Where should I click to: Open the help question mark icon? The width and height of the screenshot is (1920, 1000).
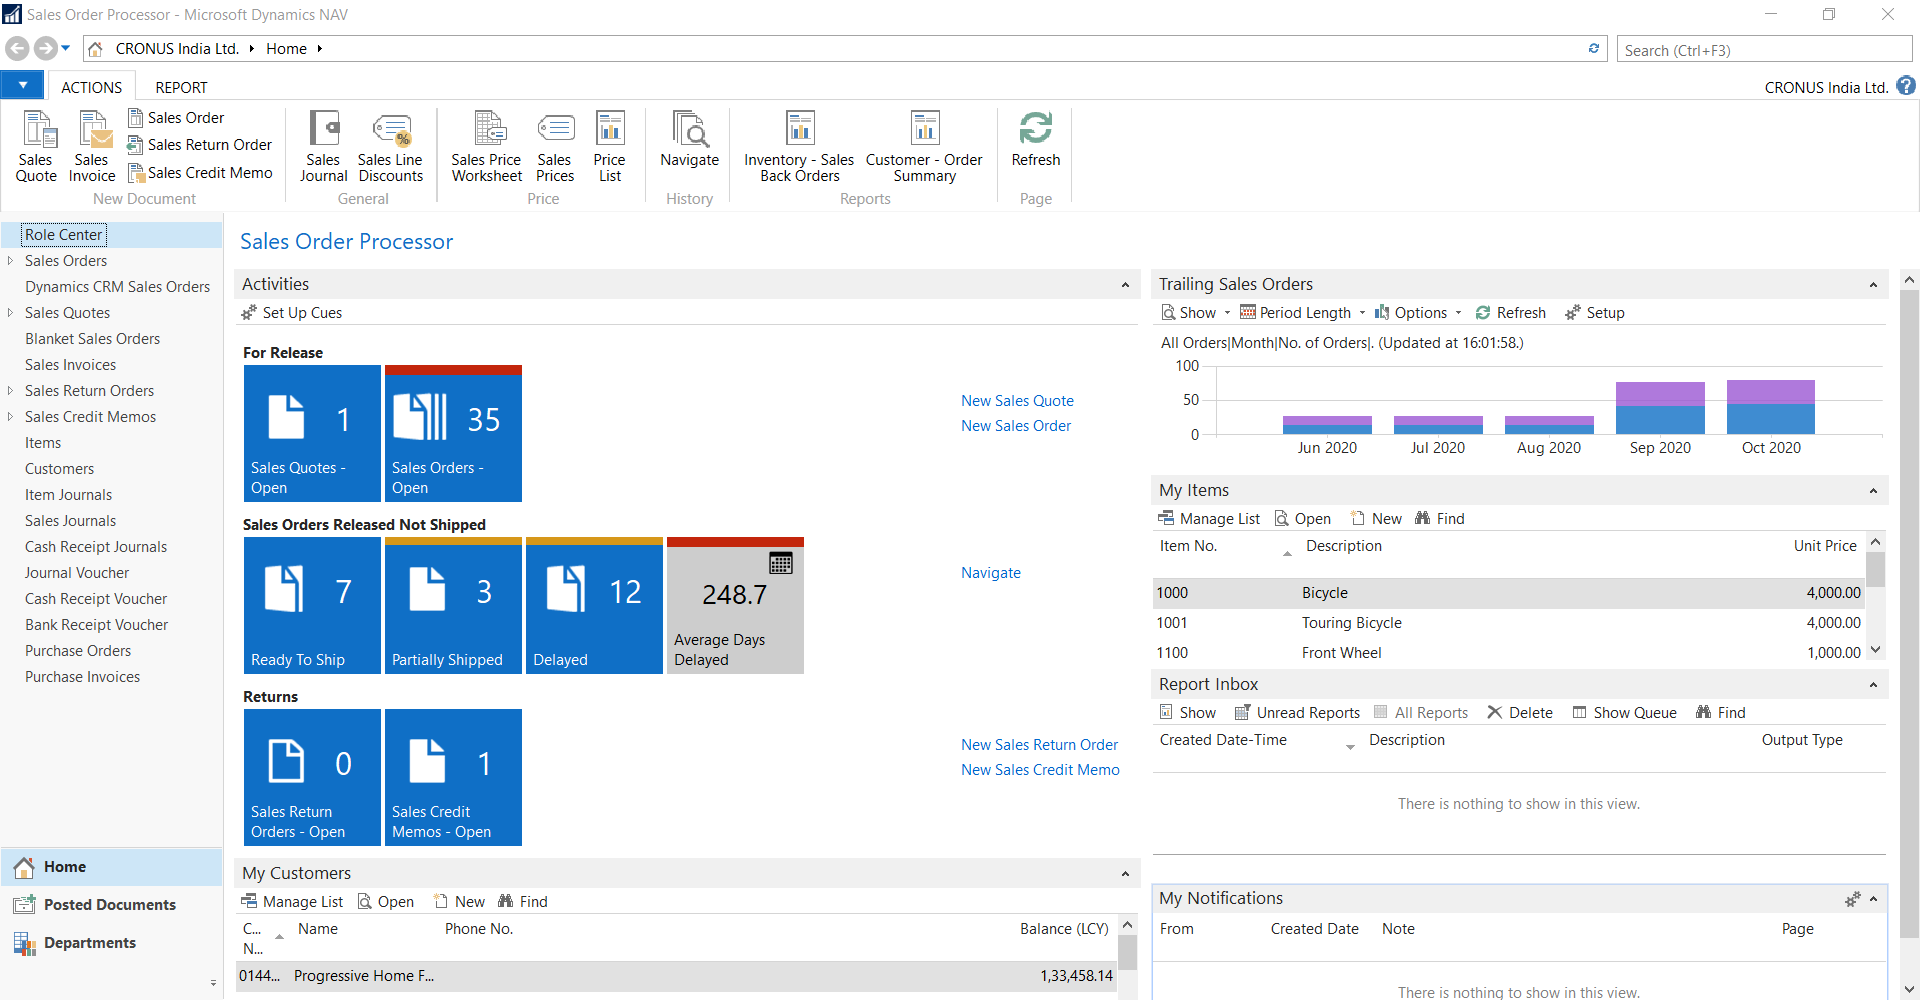(1906, 86)
